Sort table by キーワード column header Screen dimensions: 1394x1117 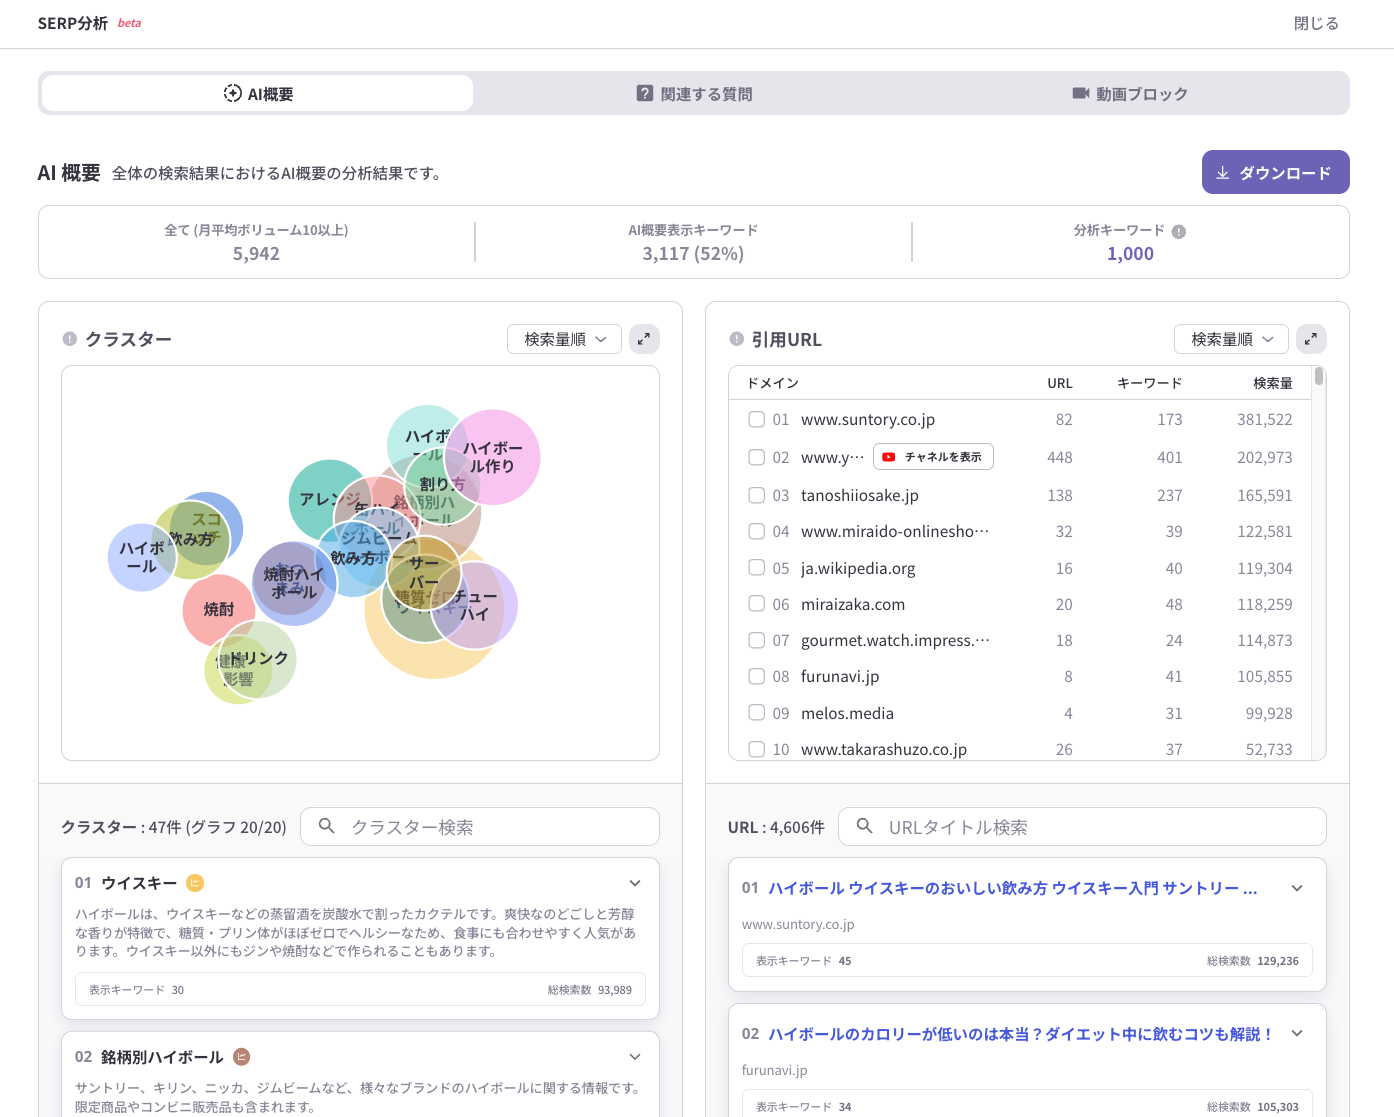[x=1149, y=383]
